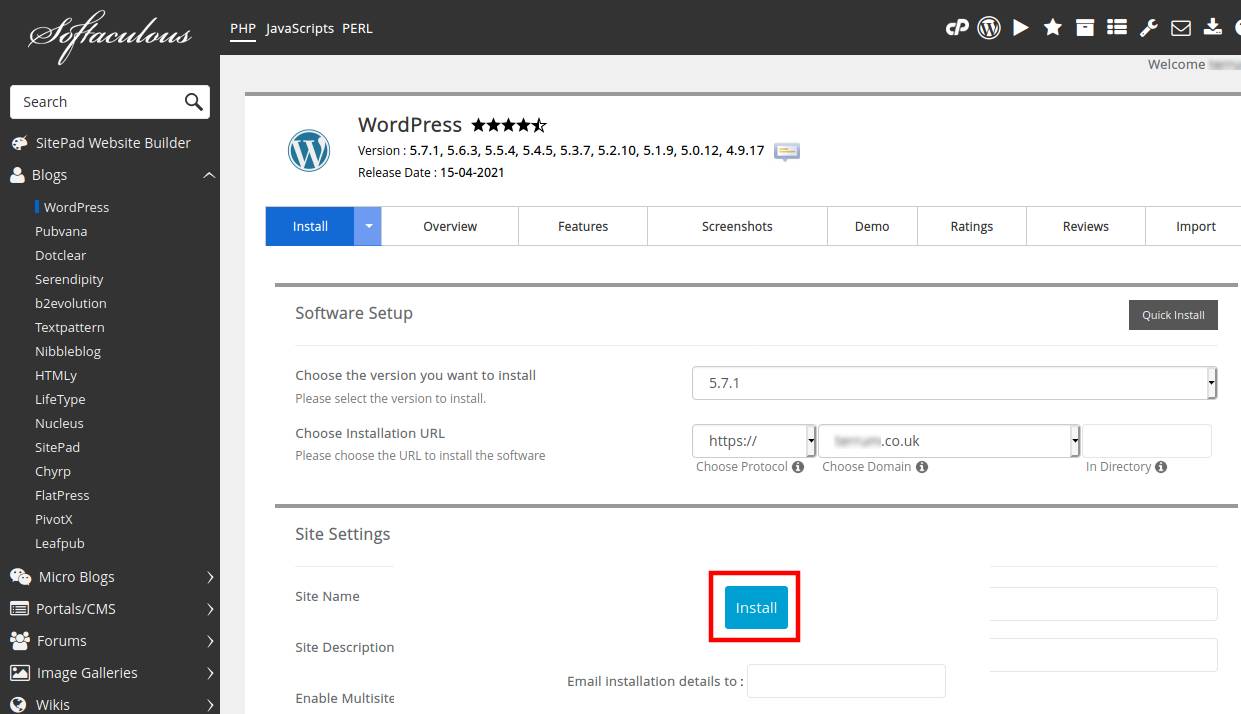This screenshot has height=714, width=1241.
Task: Open the Import tab
Action: (1195, 226)
